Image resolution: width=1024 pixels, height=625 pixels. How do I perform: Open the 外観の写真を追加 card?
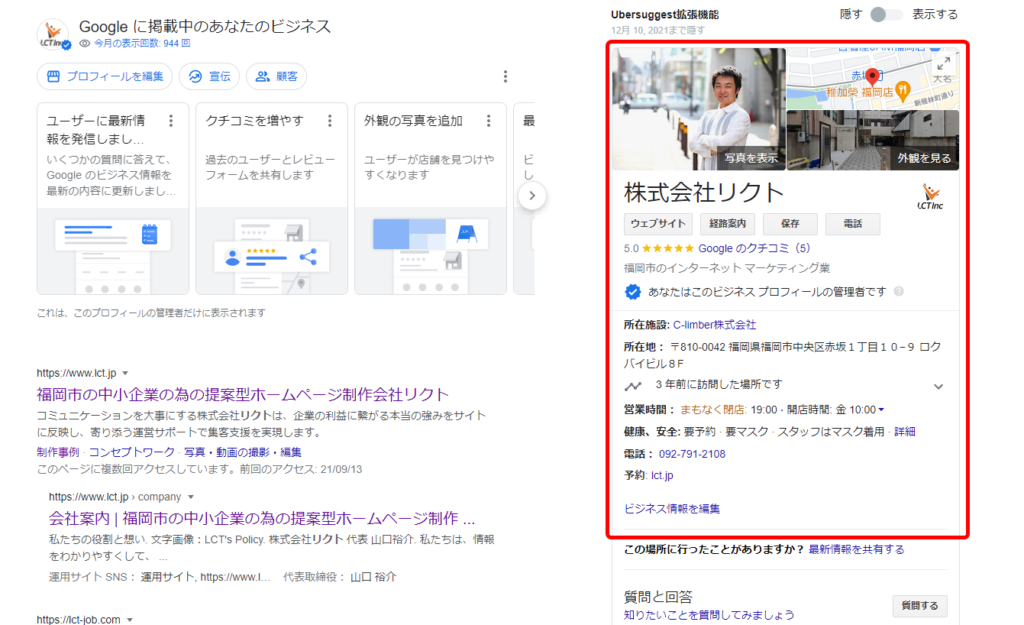click(430, 198)
